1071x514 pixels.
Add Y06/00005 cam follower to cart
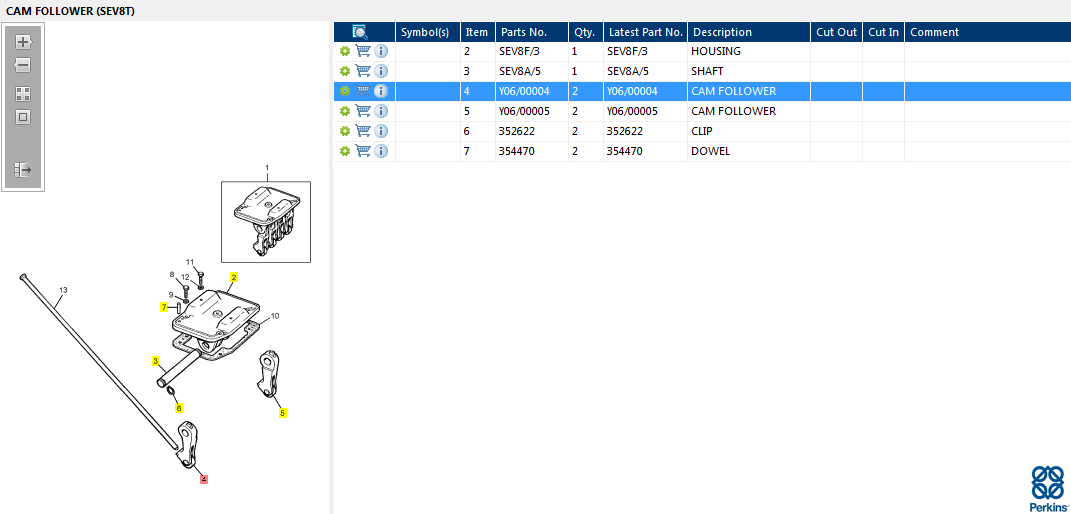[x=363, y=111]
